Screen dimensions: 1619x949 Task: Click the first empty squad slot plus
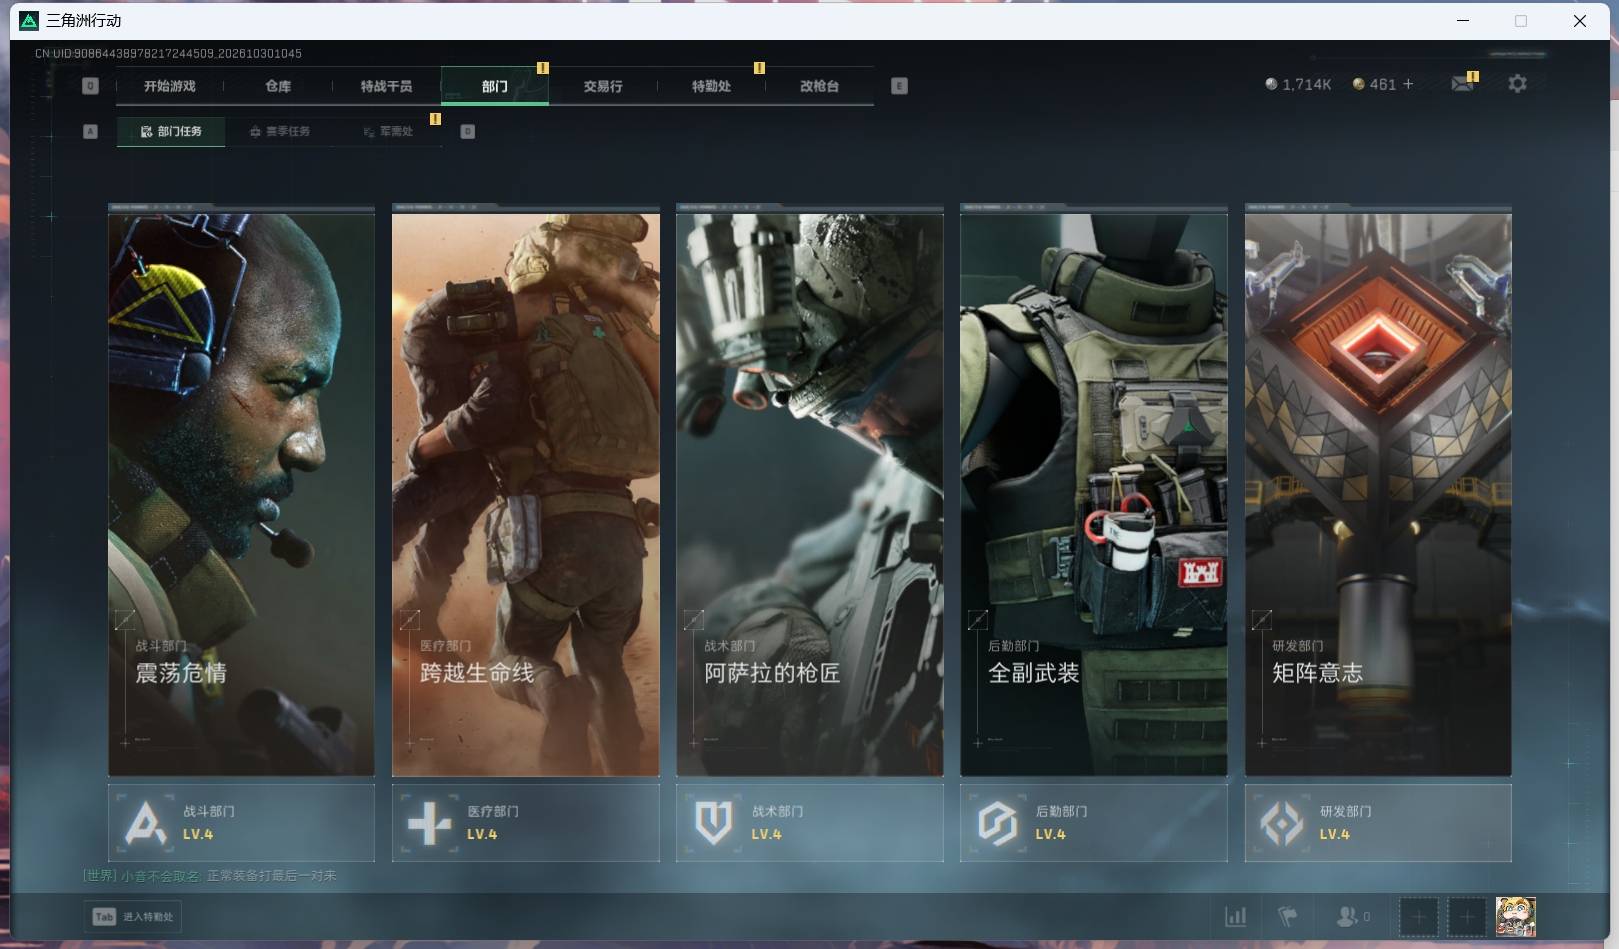coord(1418,916)
